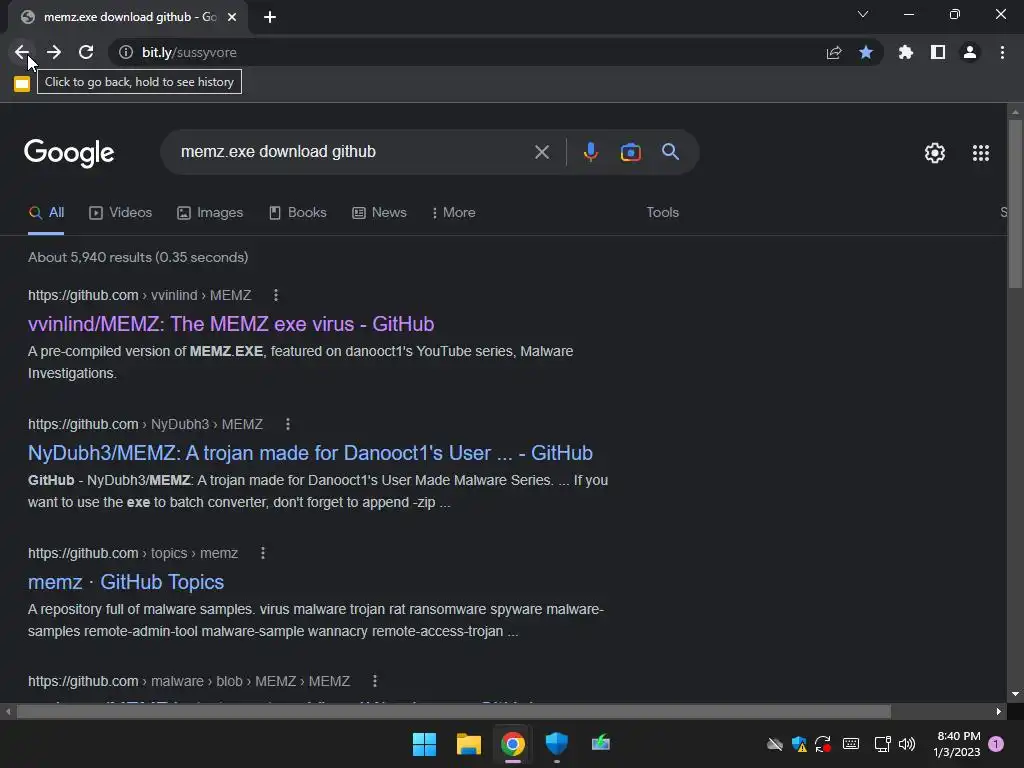Open options for topics memz result
Viewport: 1024px width, 768px height.
coord(263,553)
